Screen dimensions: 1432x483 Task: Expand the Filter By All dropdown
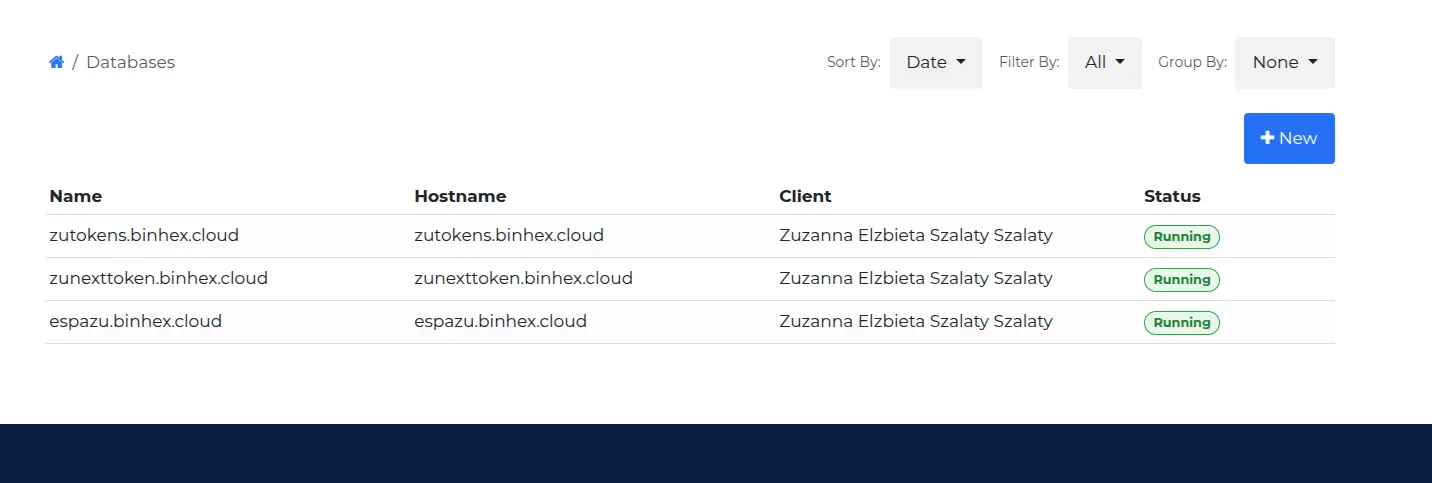click(1104, 62)
